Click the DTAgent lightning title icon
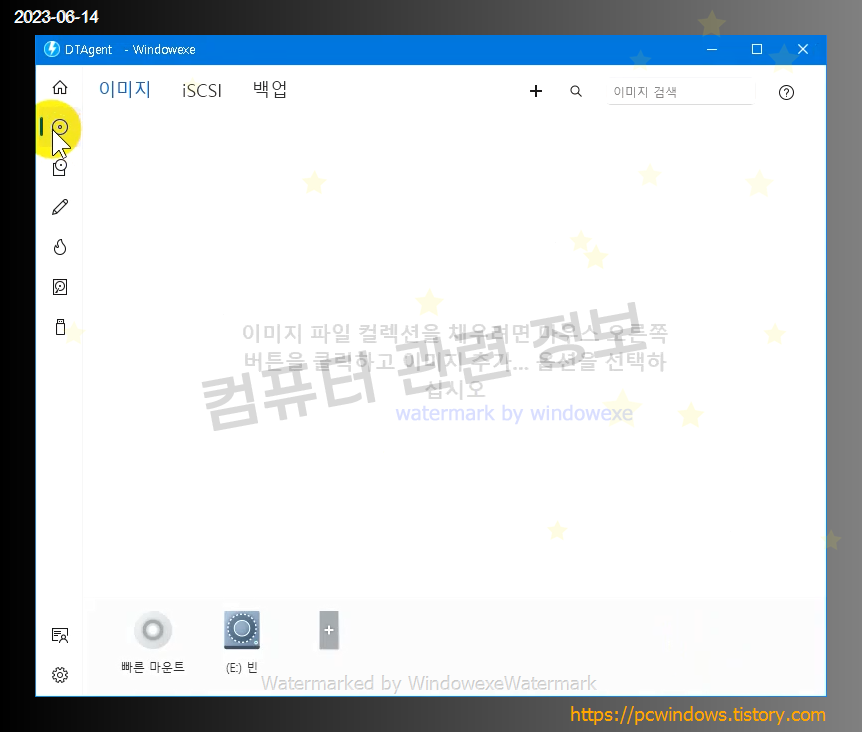862x732 pixels. pos(52,49)
